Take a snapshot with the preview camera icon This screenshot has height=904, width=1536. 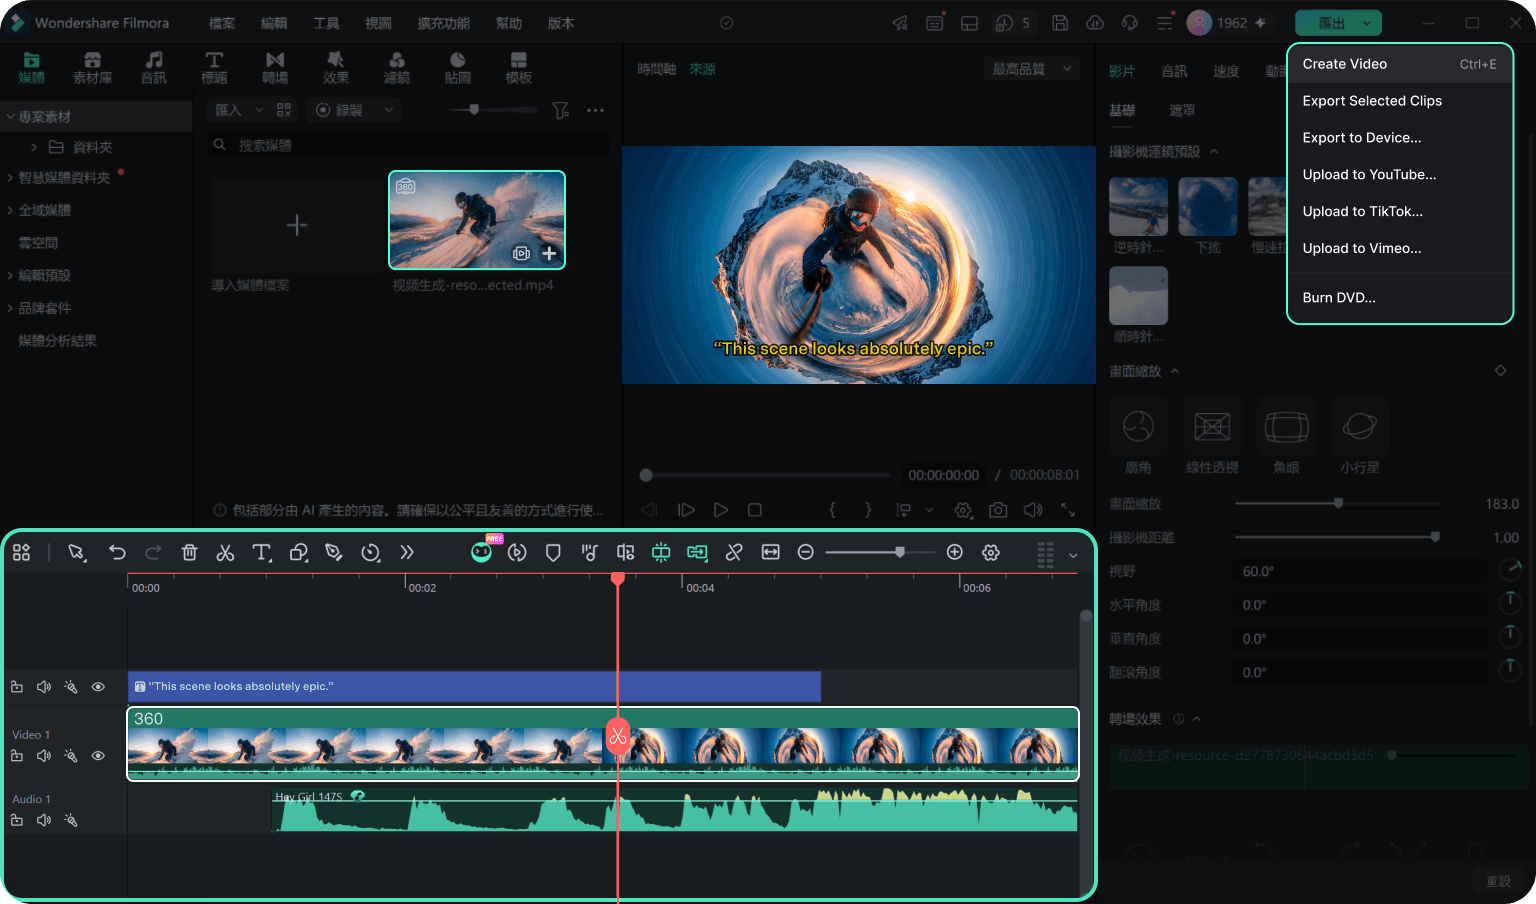pos(998,510)
